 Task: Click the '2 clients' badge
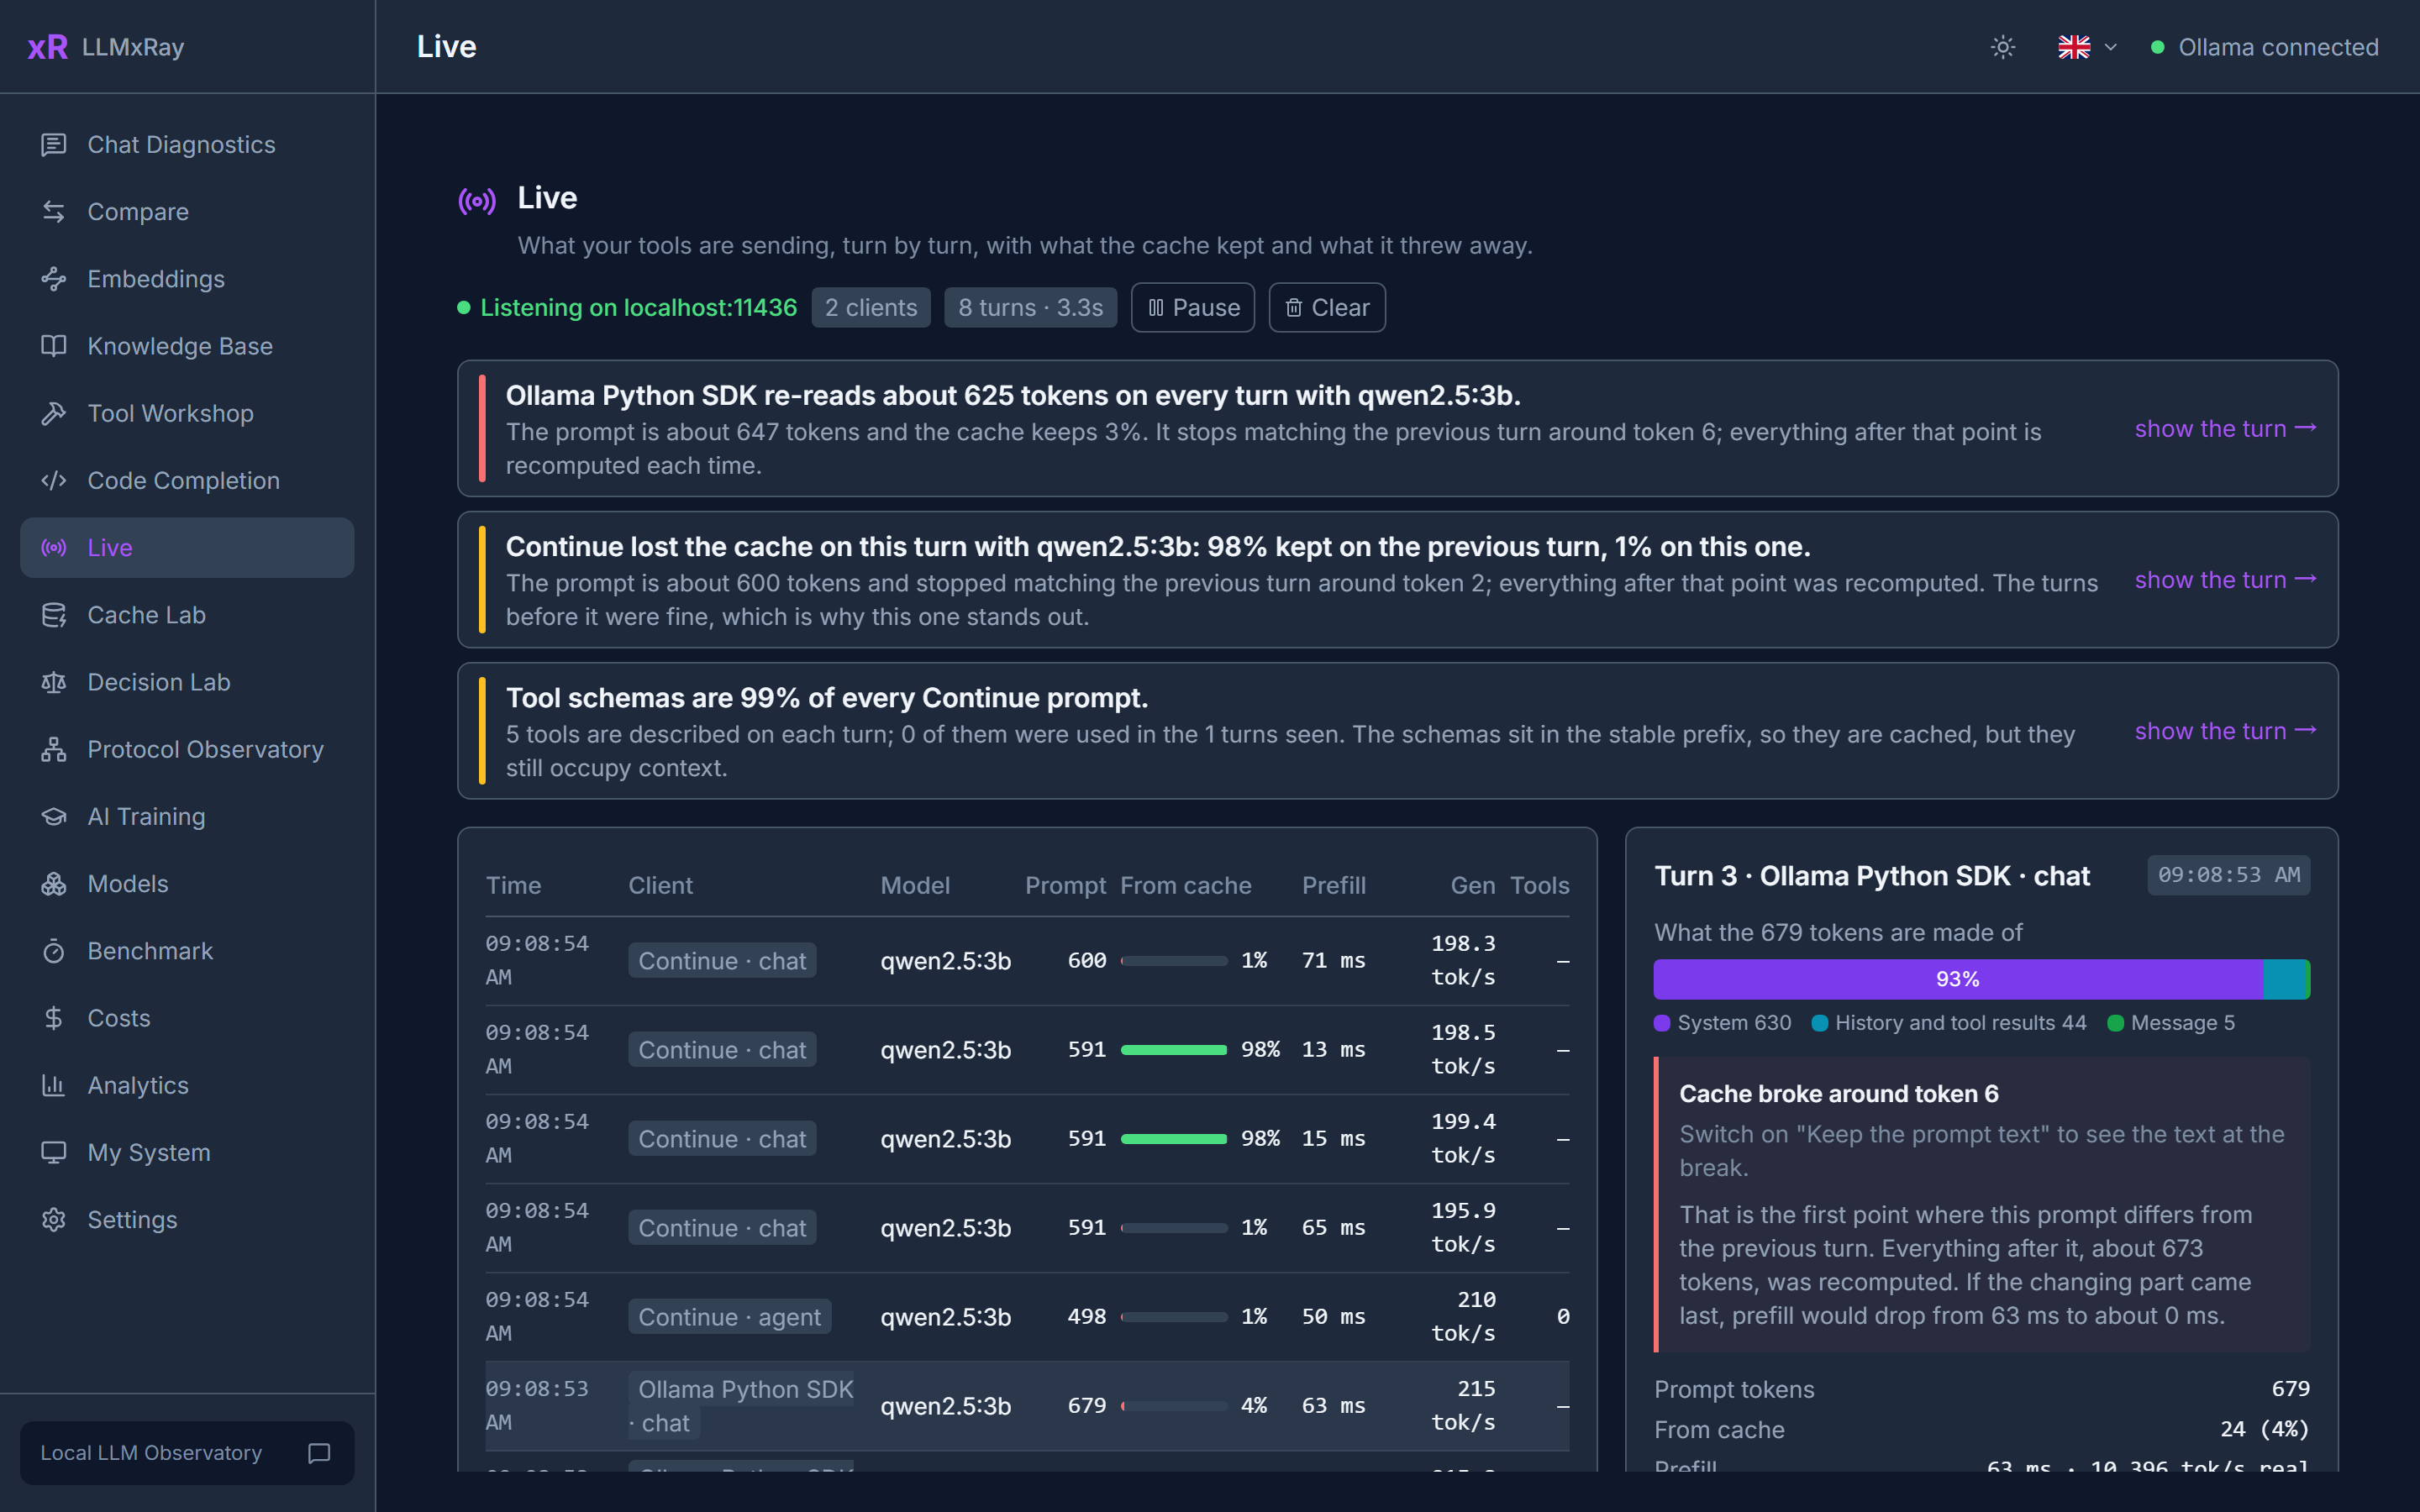pyautogui.click(x=871, y=307)
